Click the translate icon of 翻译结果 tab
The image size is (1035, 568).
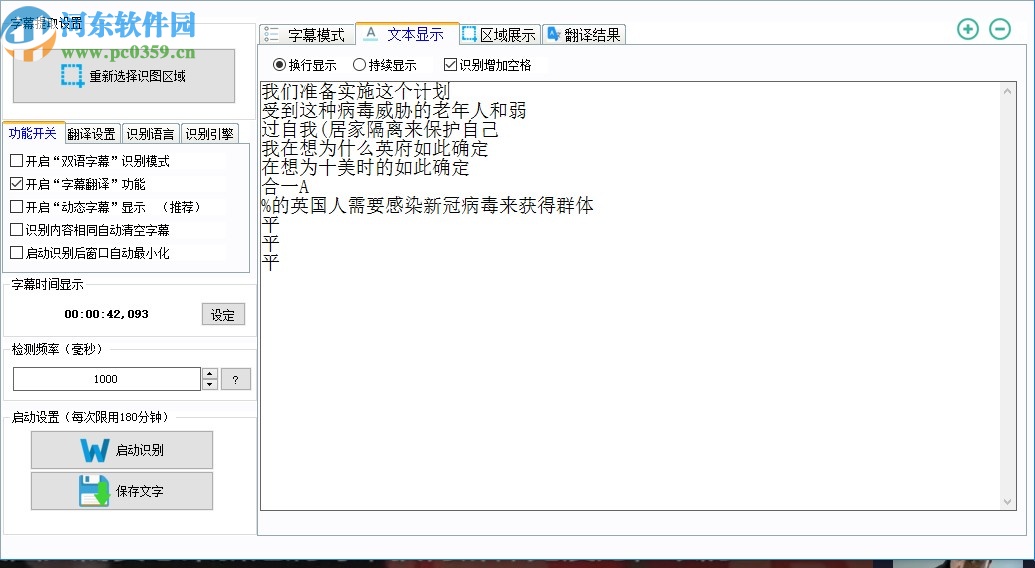(553, 34)
